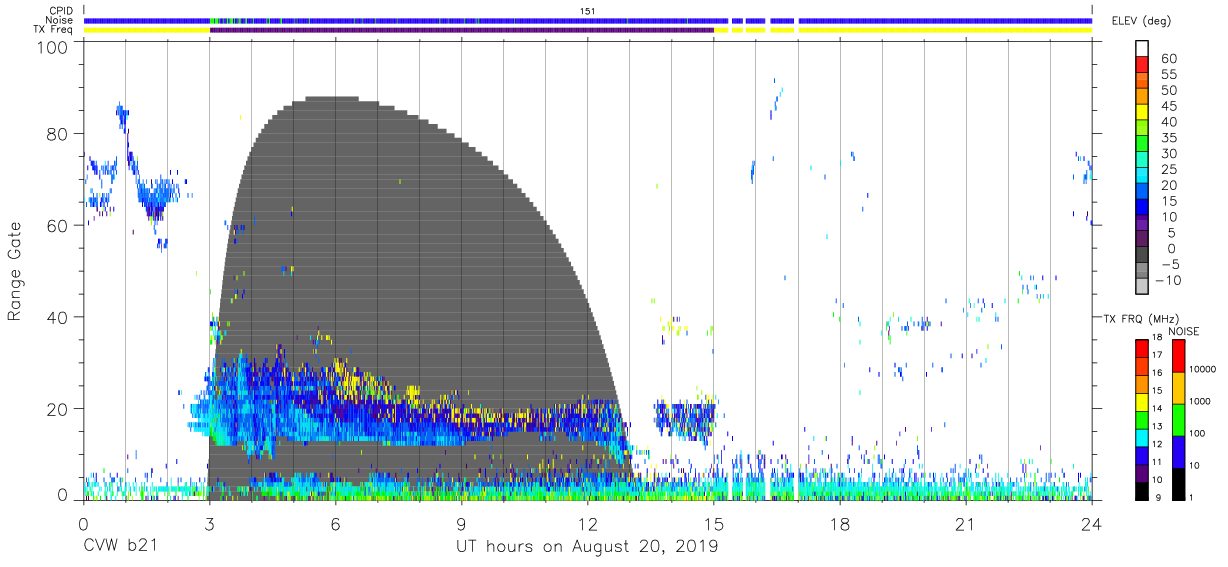Click the CPID value 151
This screenshot has width=1228, height=567.
click(588, 11)
